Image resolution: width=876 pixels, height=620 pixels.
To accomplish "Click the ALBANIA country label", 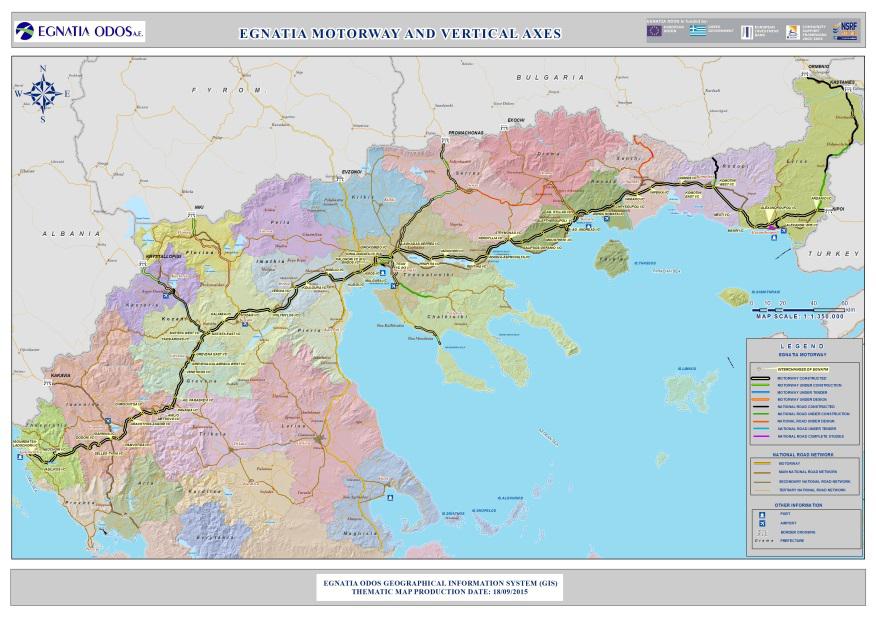I will tap(71, 232).
